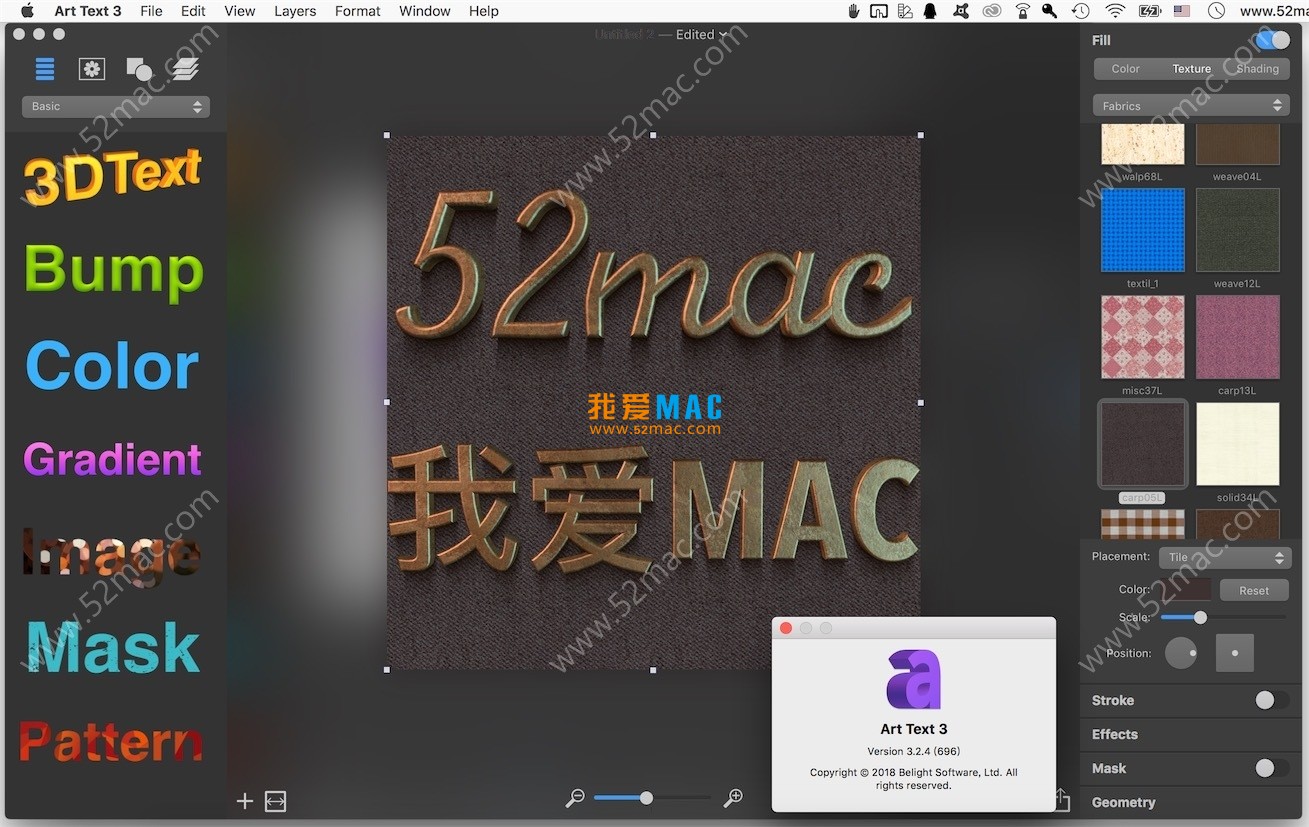Open the Window menu

pos(425,11)
